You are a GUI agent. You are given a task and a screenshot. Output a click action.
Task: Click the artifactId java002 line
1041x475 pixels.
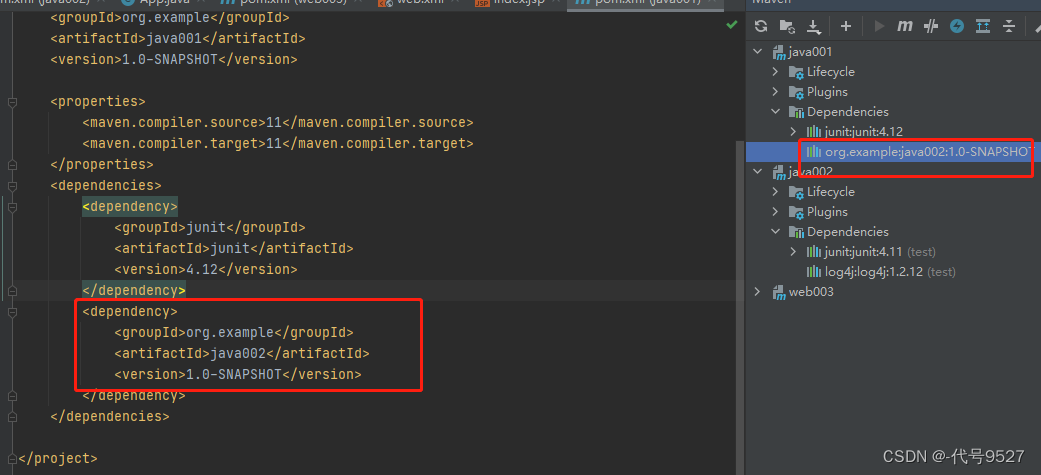click(242, 353)
